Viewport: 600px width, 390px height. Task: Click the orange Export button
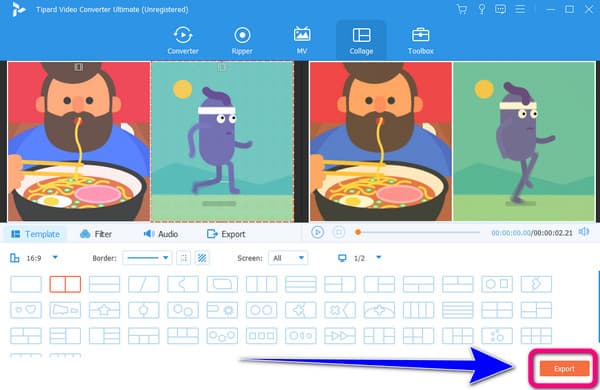click(564, 369)
